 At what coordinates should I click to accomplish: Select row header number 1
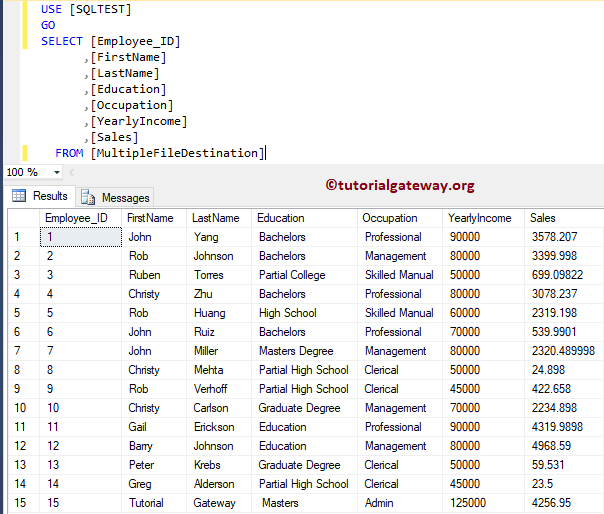23,237
